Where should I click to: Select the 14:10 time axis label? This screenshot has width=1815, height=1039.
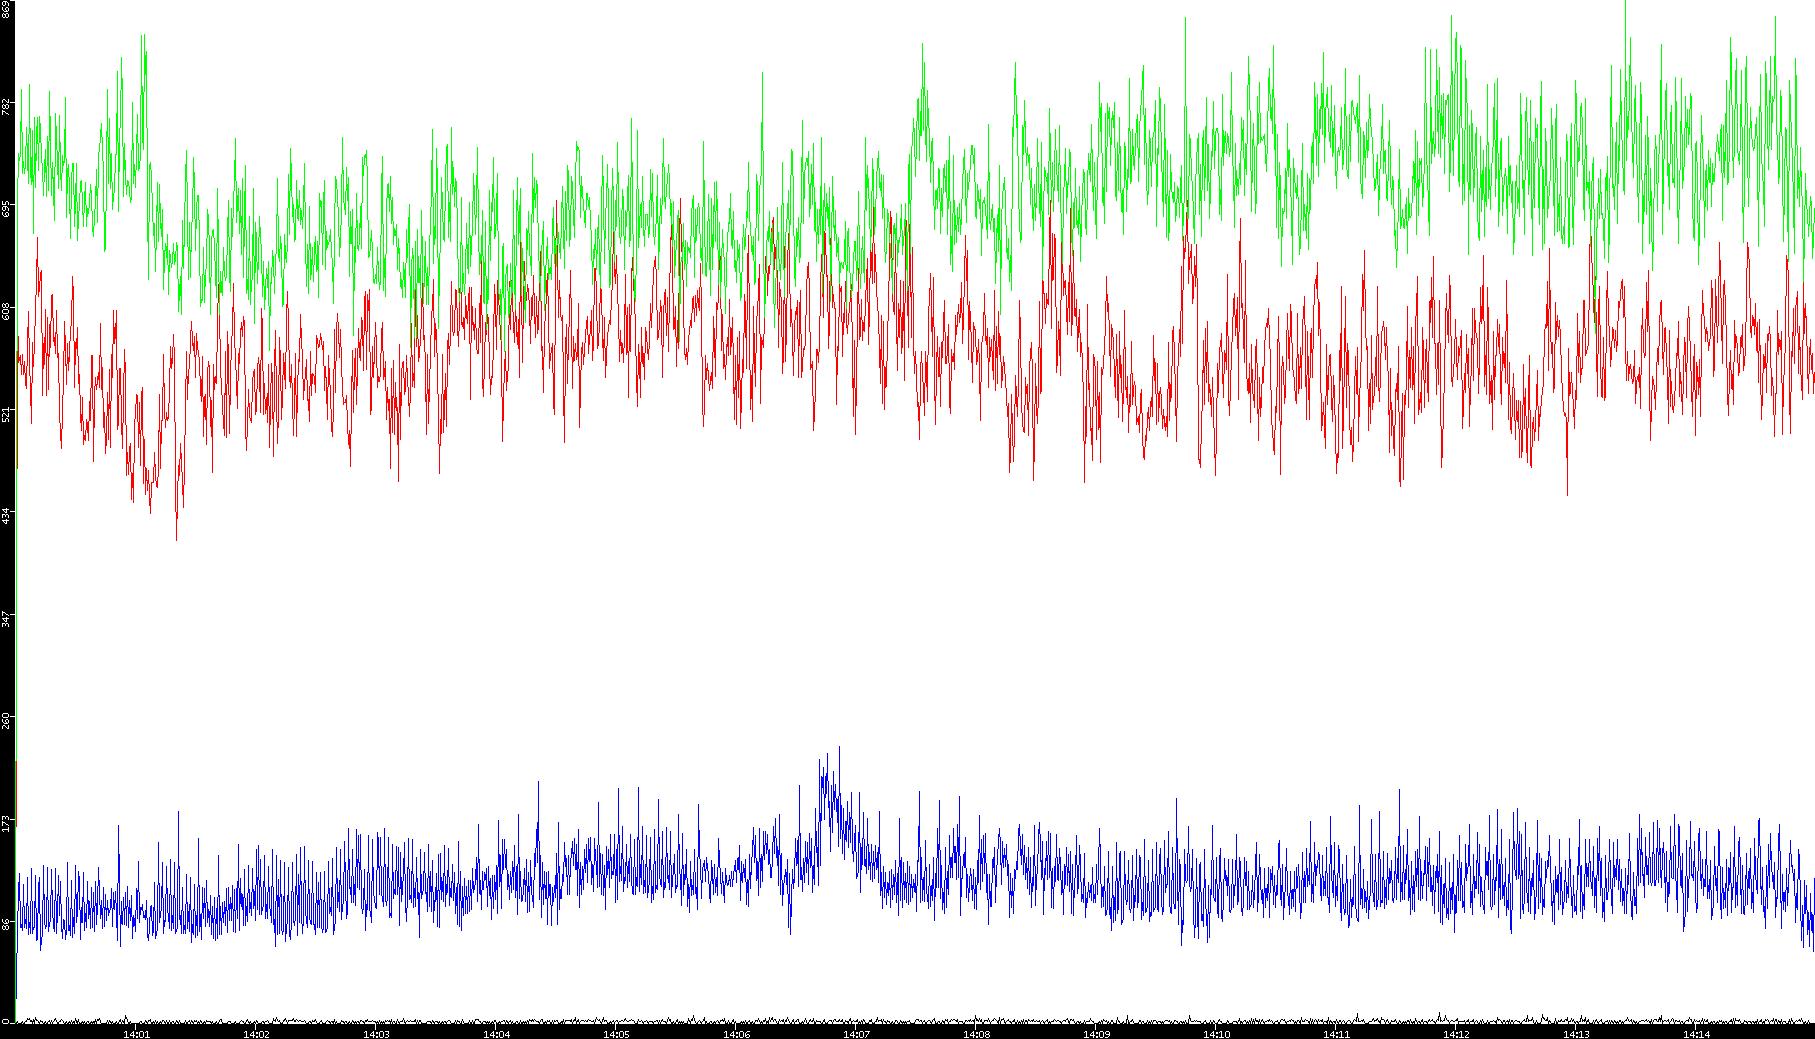tap(1216, 1034)
